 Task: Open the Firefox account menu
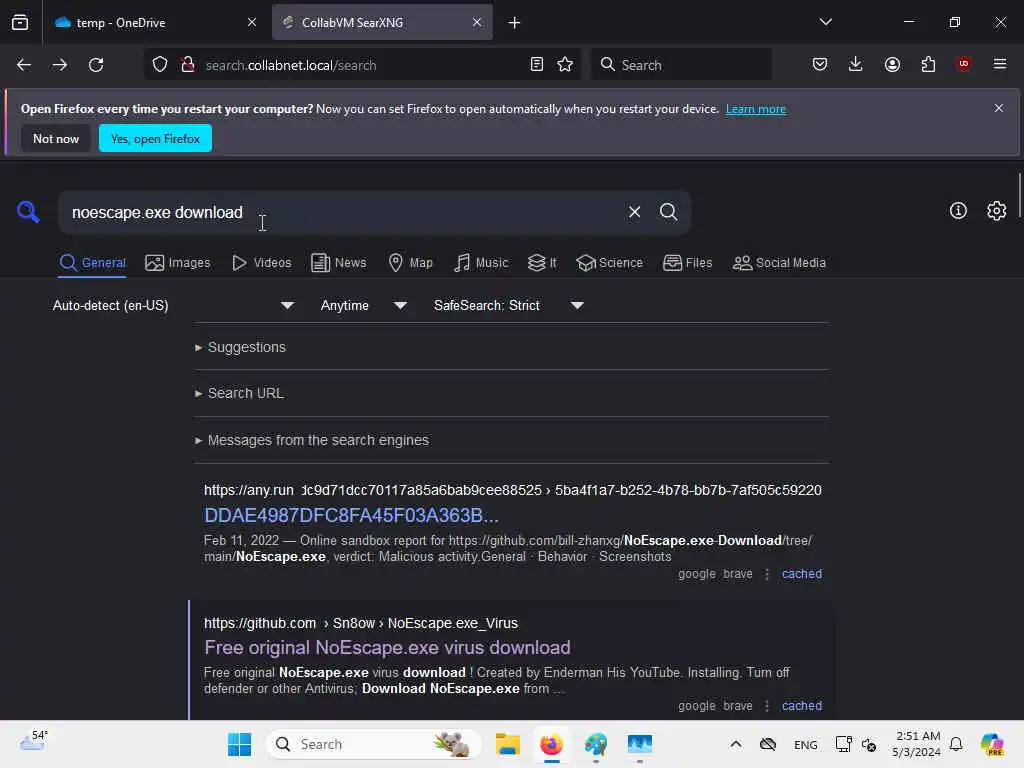892,65
